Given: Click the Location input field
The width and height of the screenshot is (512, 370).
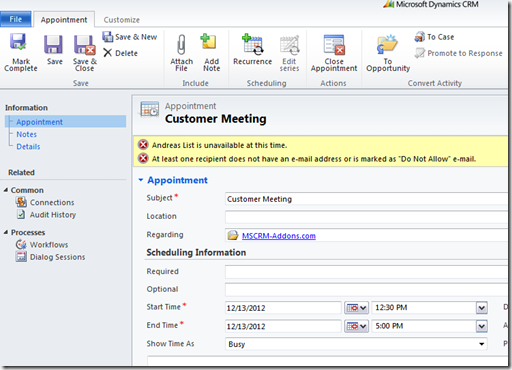Looking at the screenshot, I should [367, 217].
